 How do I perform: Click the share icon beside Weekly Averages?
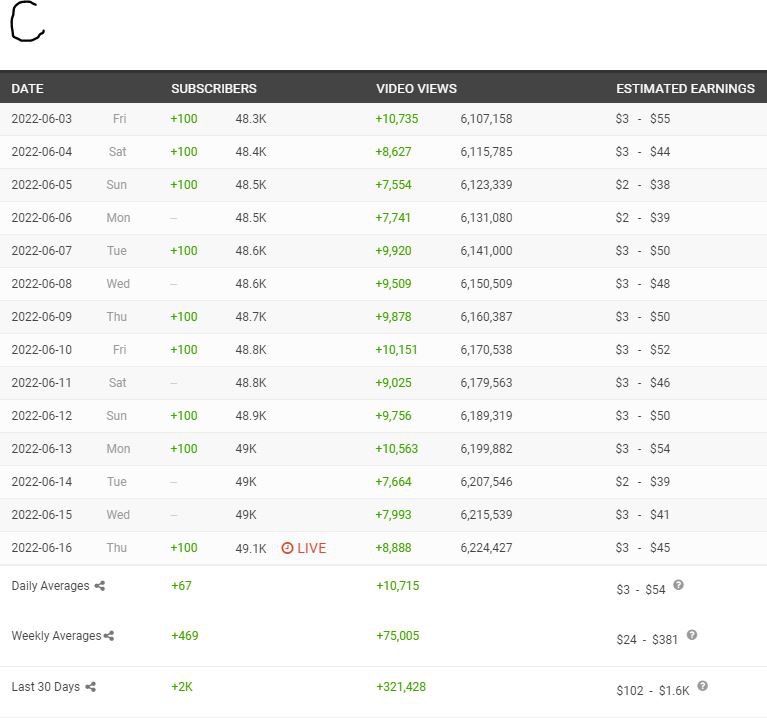tap(109, 636)
